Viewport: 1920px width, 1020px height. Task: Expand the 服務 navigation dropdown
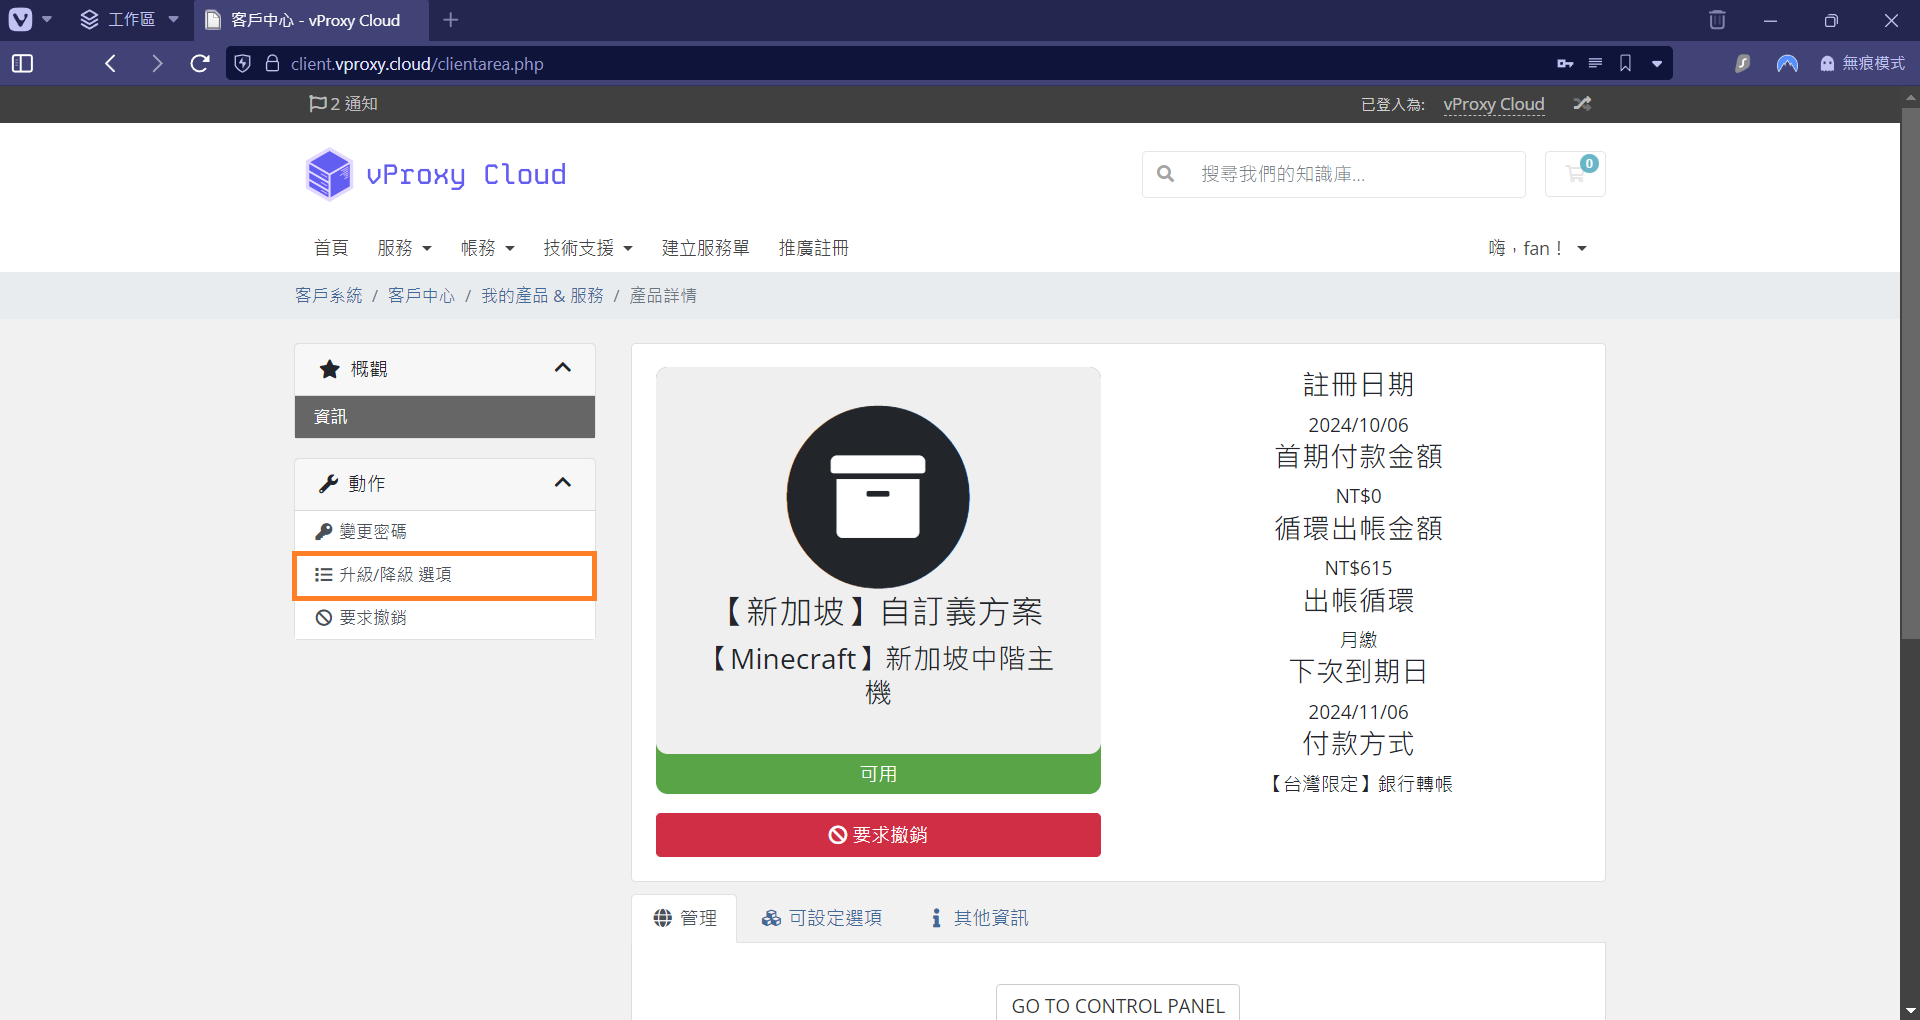pos(404,248)
